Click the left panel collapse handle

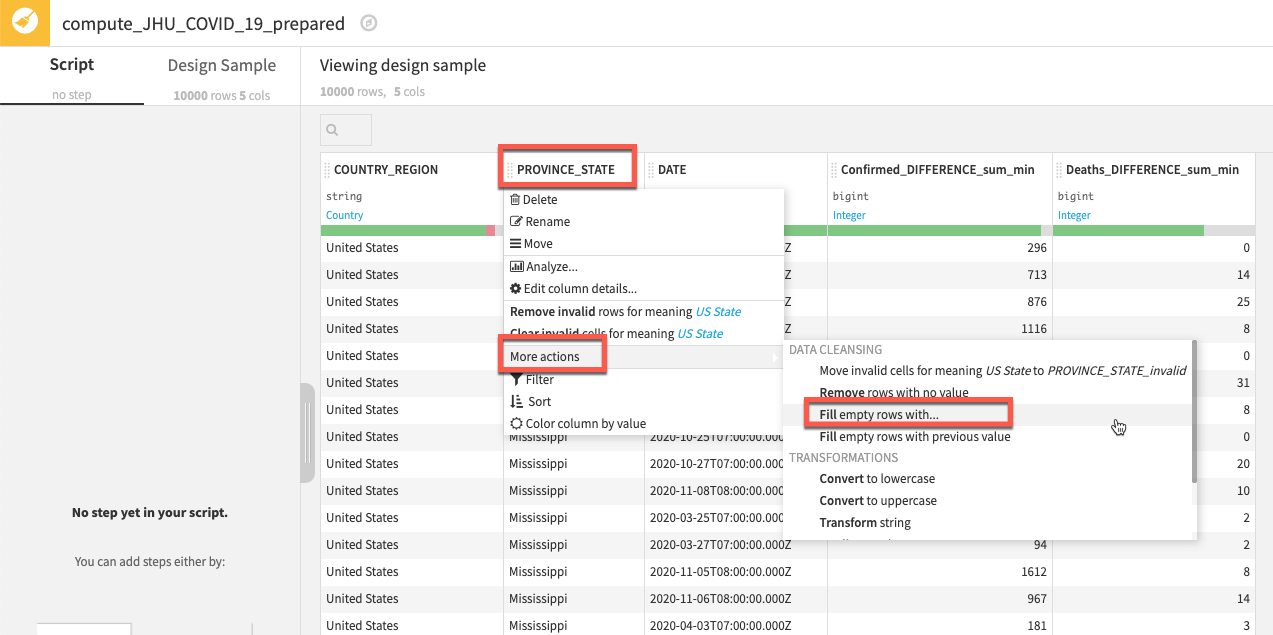coord(308,432)
